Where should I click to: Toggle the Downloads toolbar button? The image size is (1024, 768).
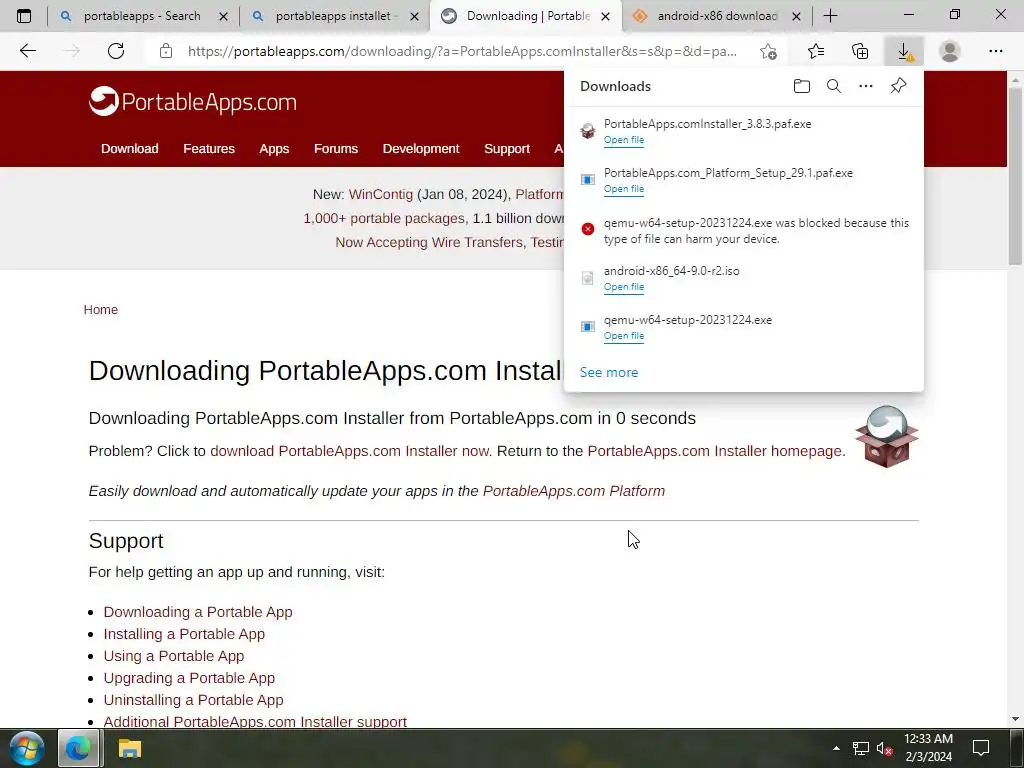[x=904, y=51]
